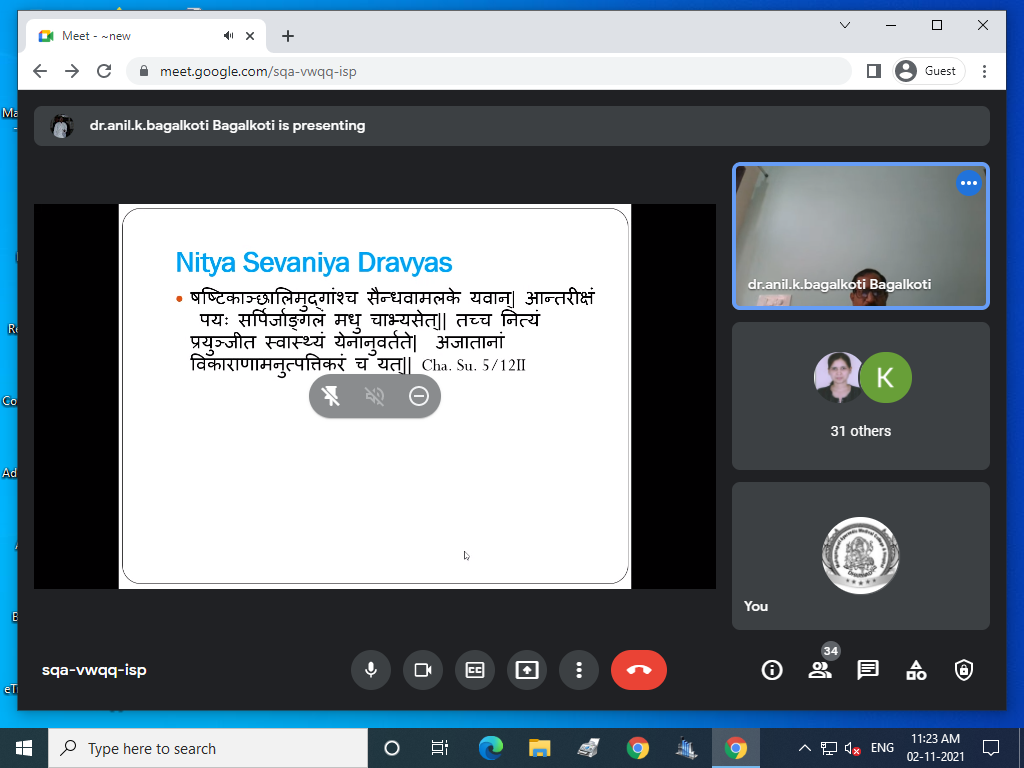Toggle the microphone in call controls
This screenshot has width=1024, height=768.
point(371,670)
